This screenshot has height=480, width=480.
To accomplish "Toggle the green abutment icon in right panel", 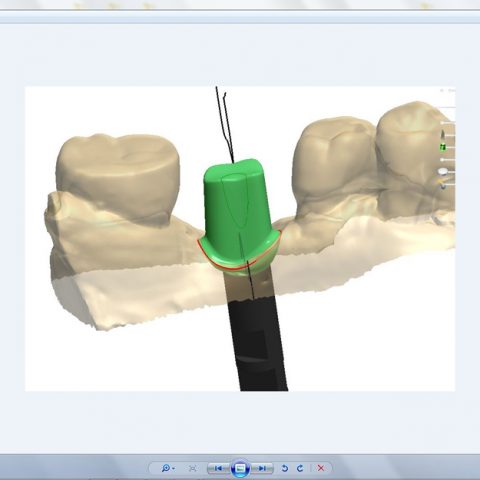I will click(x=443, y=147).
